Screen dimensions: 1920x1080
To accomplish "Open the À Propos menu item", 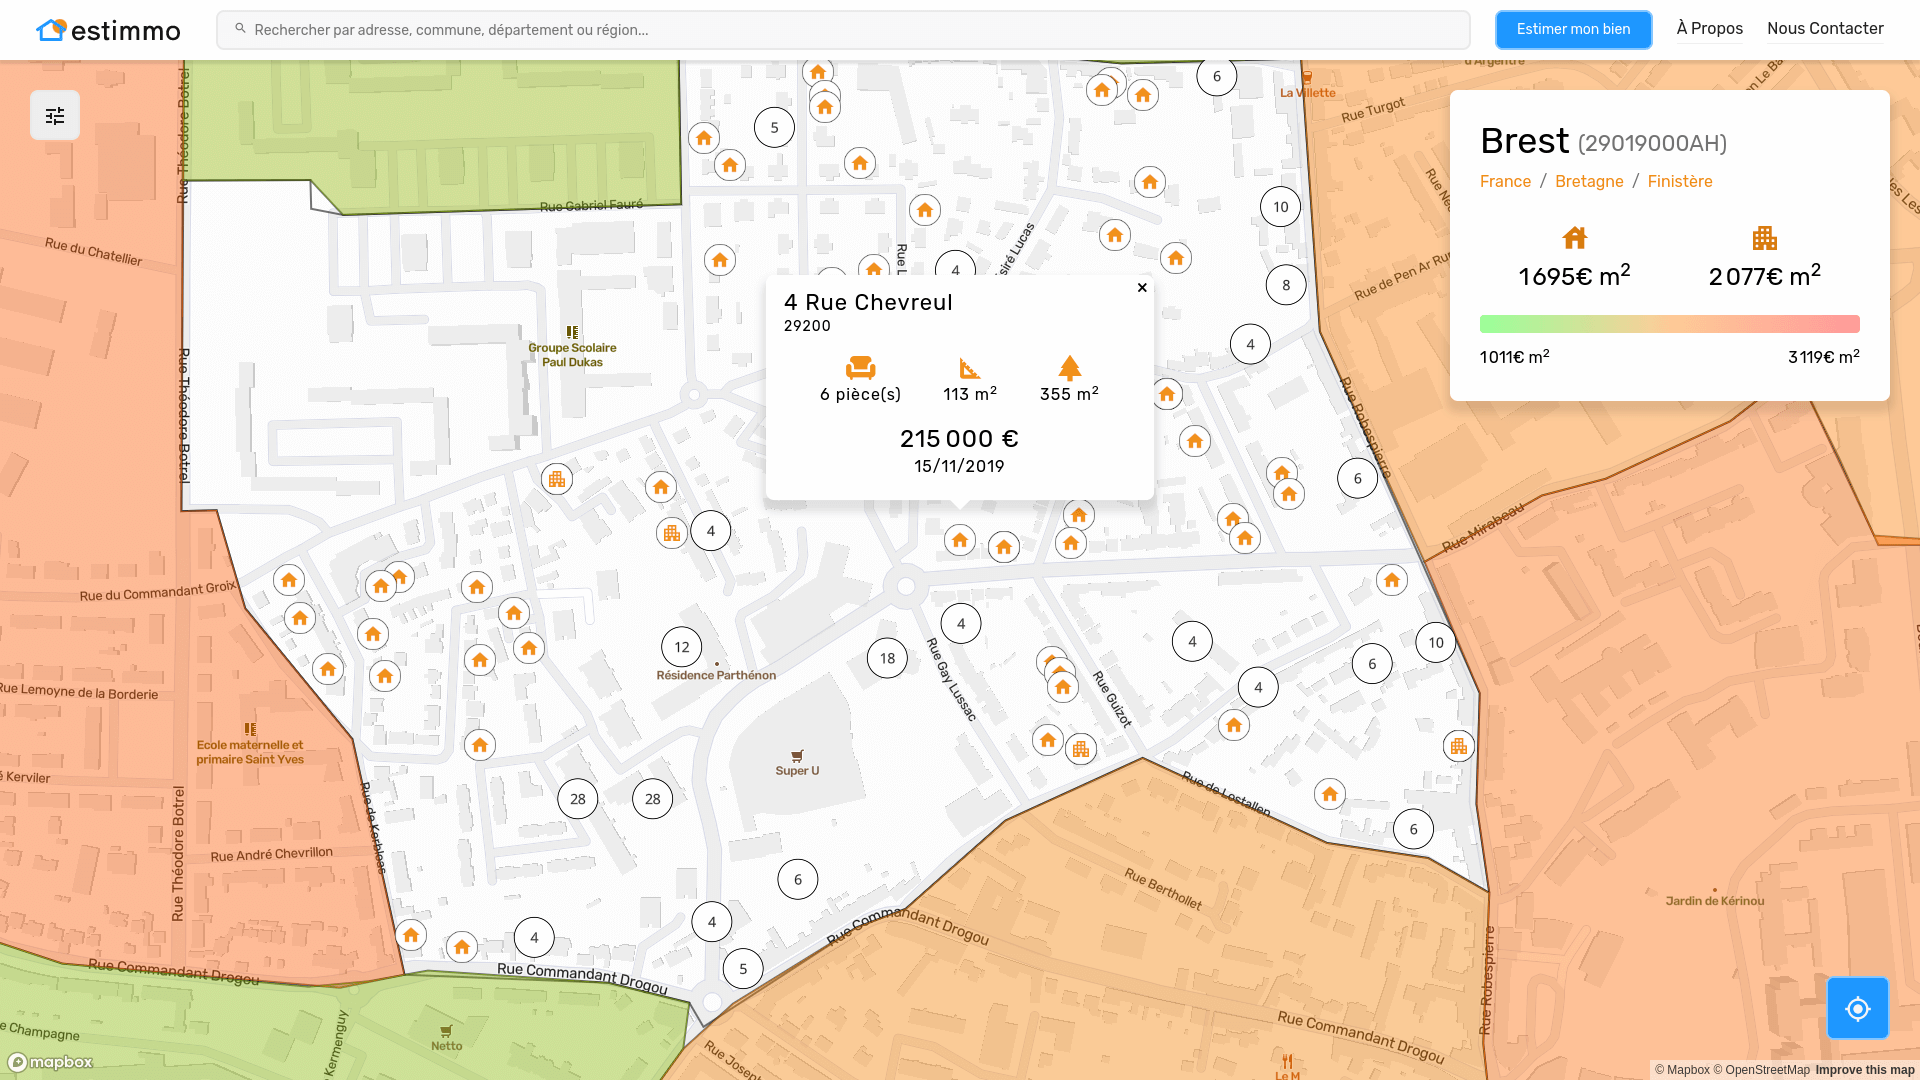I will (1709, 29).
